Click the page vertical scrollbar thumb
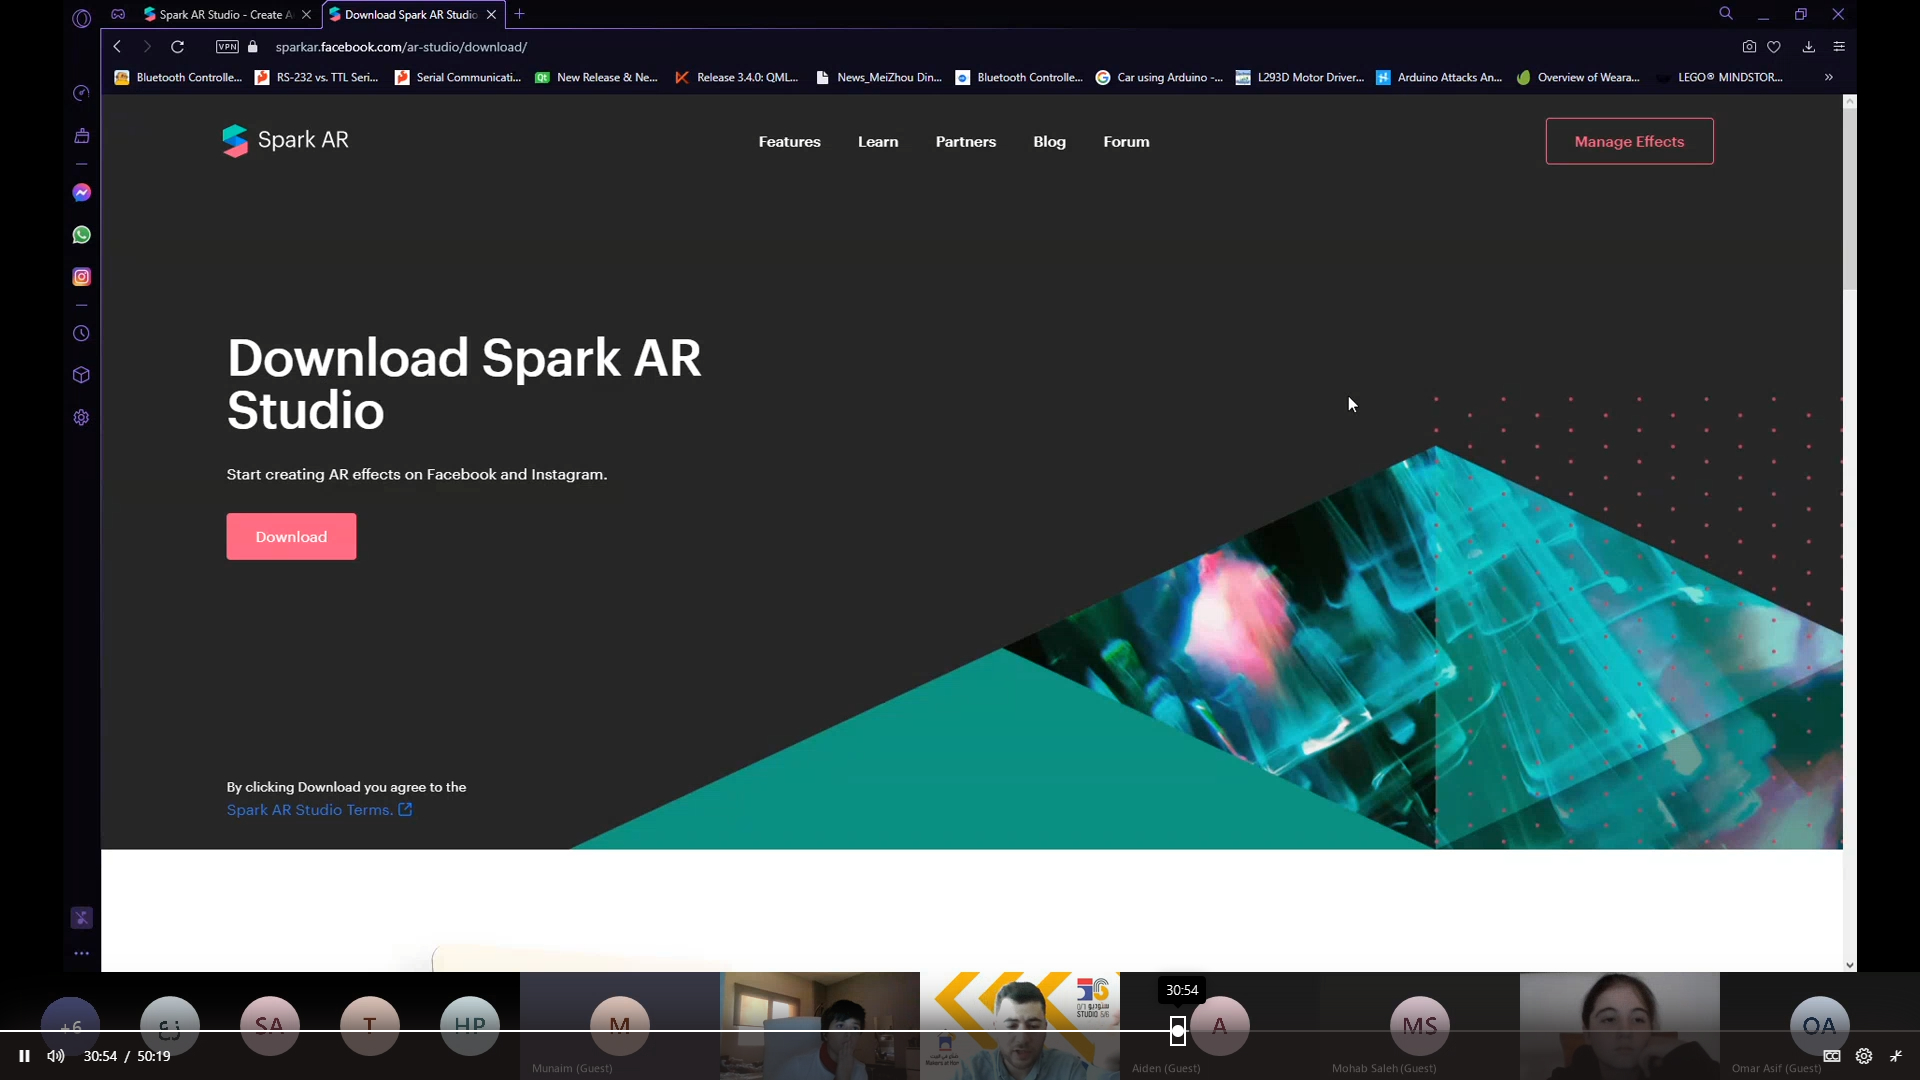 [x=1849, y=198]
